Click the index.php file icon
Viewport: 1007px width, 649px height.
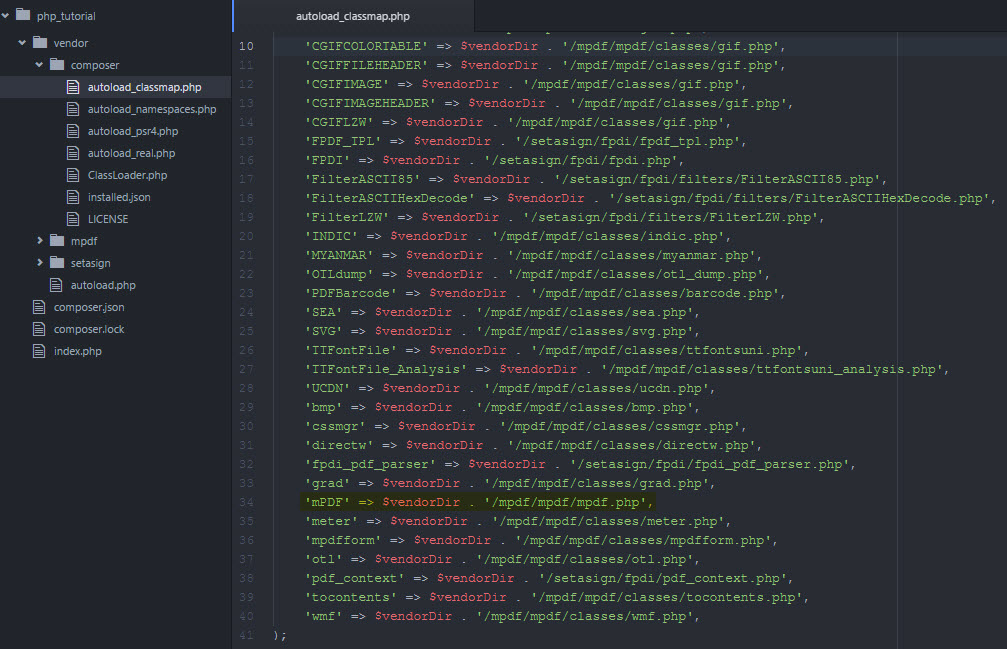(x=39, y=351)
